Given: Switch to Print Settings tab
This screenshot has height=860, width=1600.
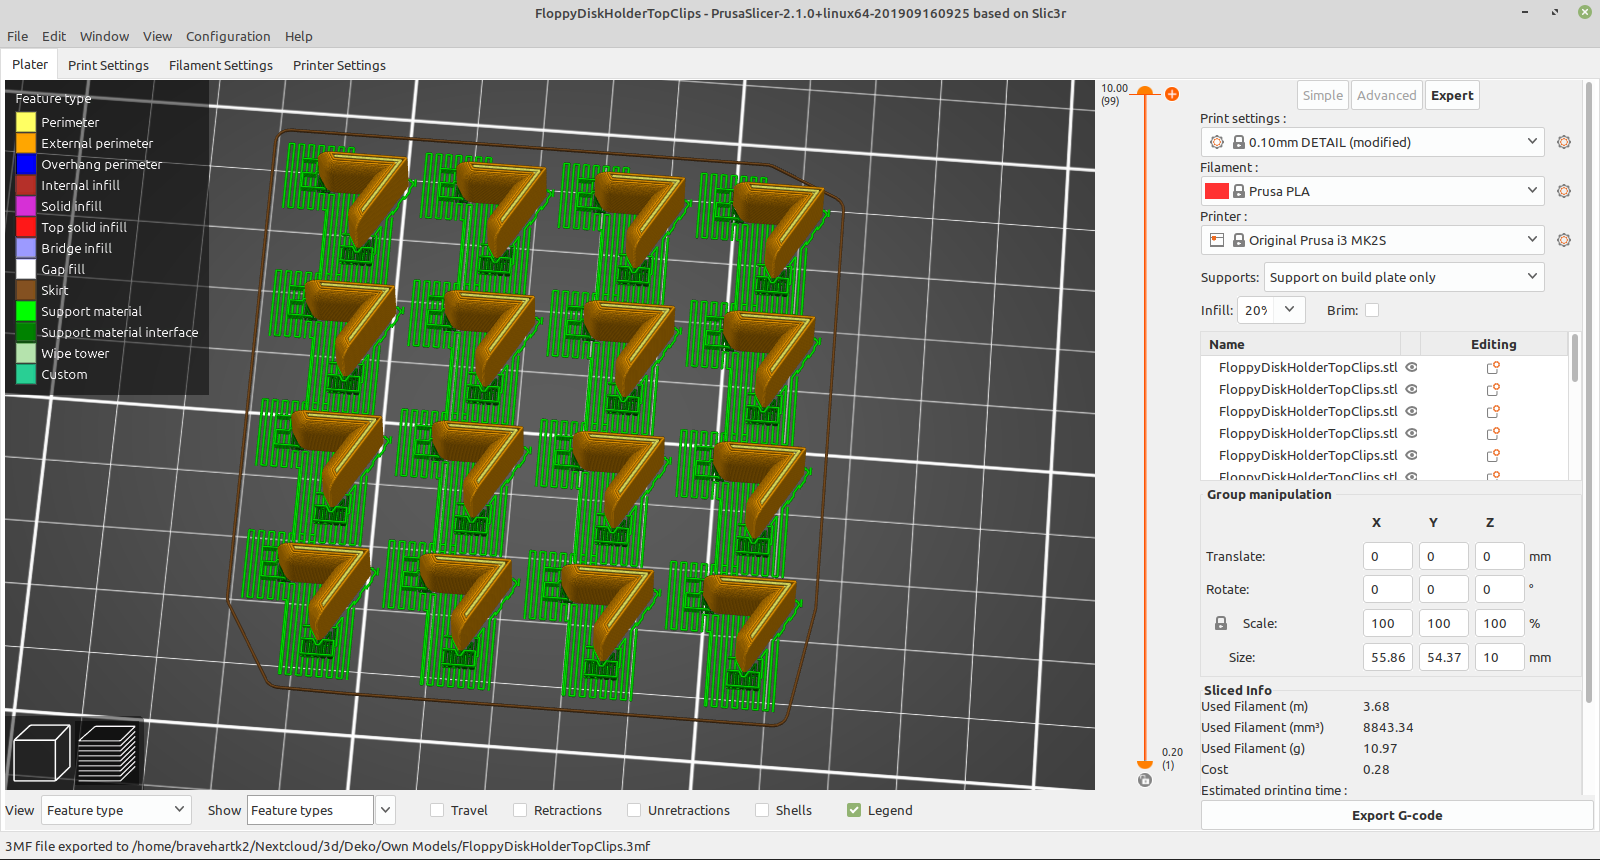Looking at the screenshot, I should (x=108, y=65).
